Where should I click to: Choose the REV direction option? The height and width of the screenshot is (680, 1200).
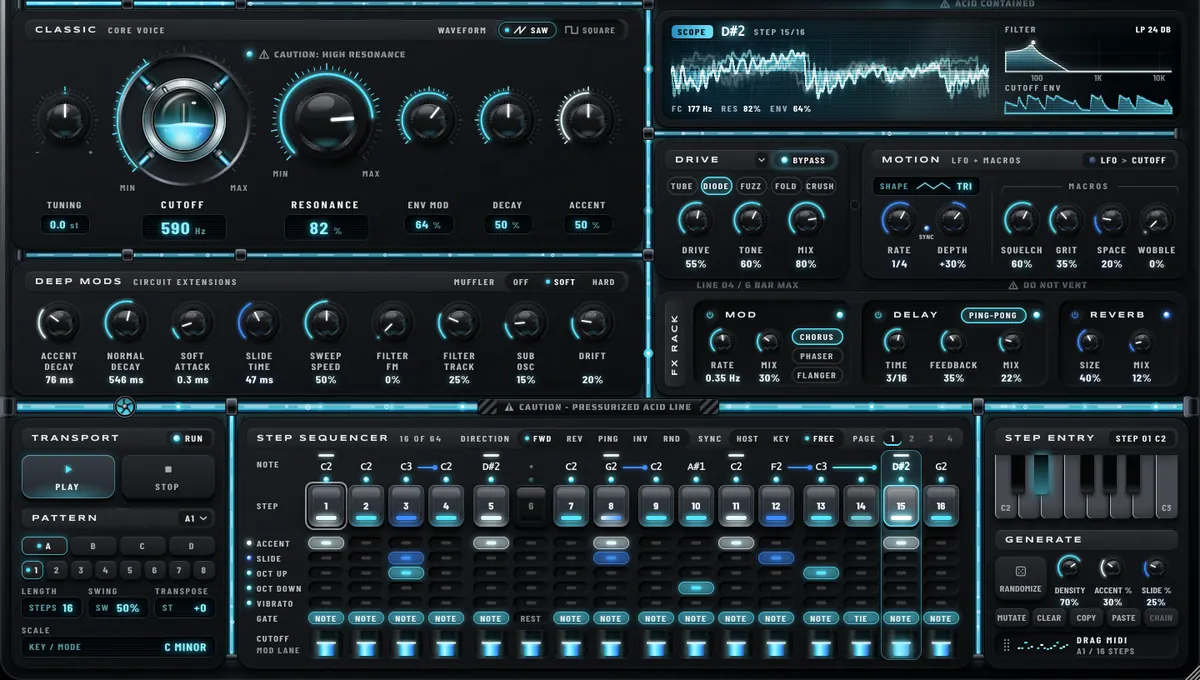(x=575, y=438)
